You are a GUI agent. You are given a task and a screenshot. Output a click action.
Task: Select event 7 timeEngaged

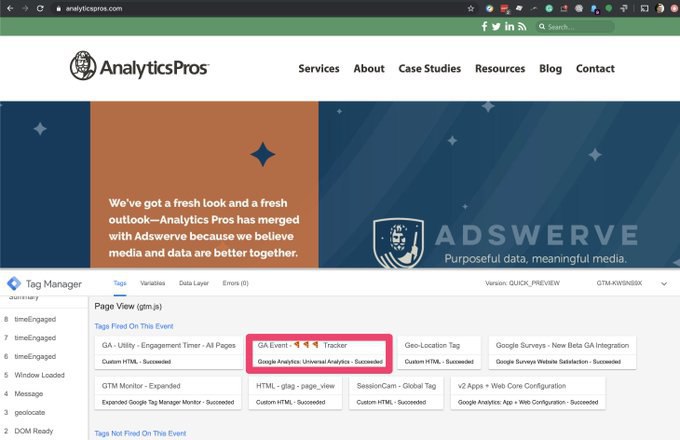click(35, 338)
